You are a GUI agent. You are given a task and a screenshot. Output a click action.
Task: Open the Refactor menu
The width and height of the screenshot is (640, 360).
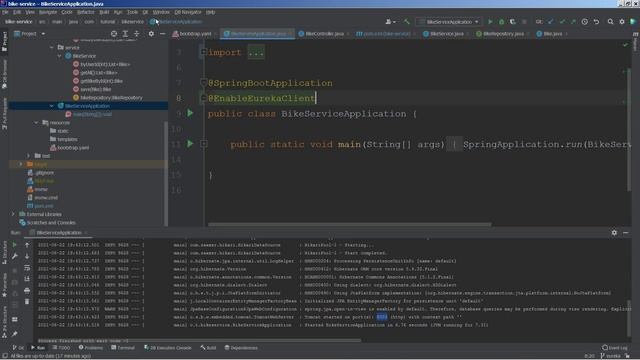[x=86, y=12]
